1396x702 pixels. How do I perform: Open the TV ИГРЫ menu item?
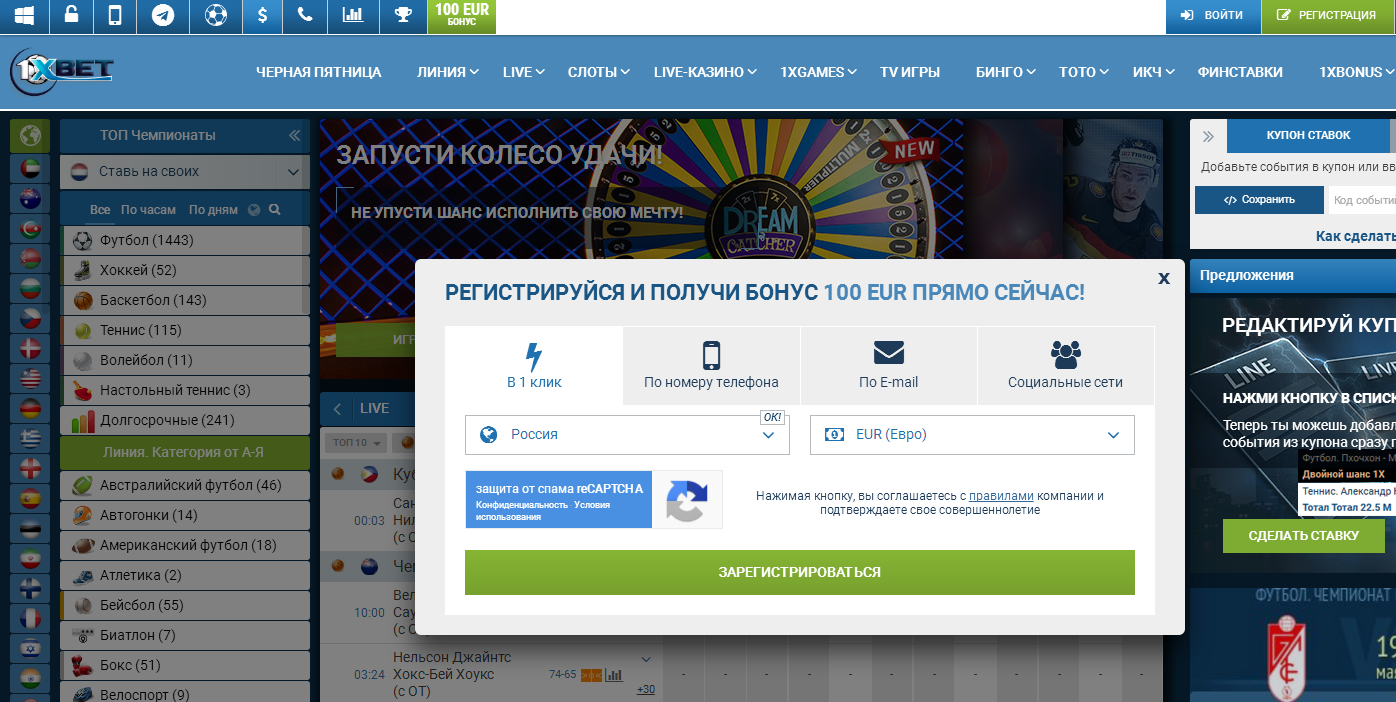pyautogui.click(x=910, y=72)
